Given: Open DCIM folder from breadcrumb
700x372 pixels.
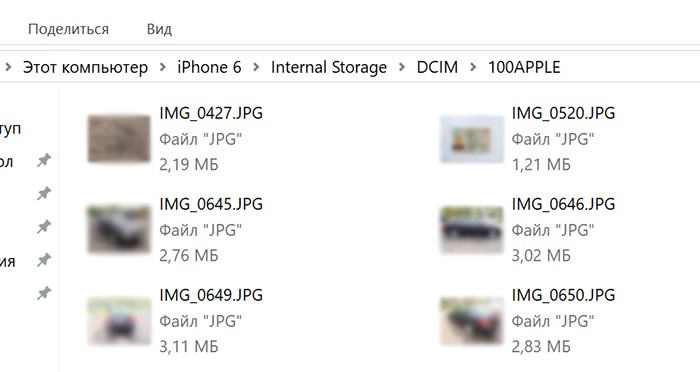Looking at the screenshot, I should [x=437, y=67].
